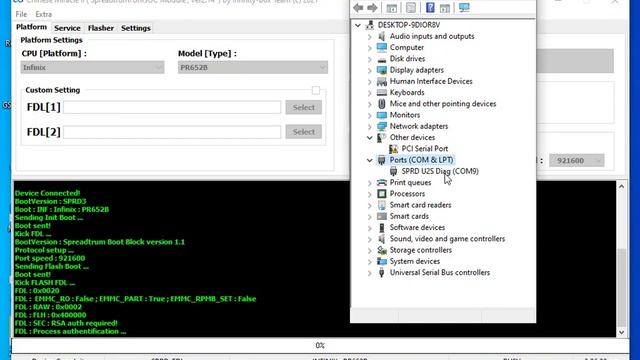Open the File menu
640x360 pixels.
[21, 14]
